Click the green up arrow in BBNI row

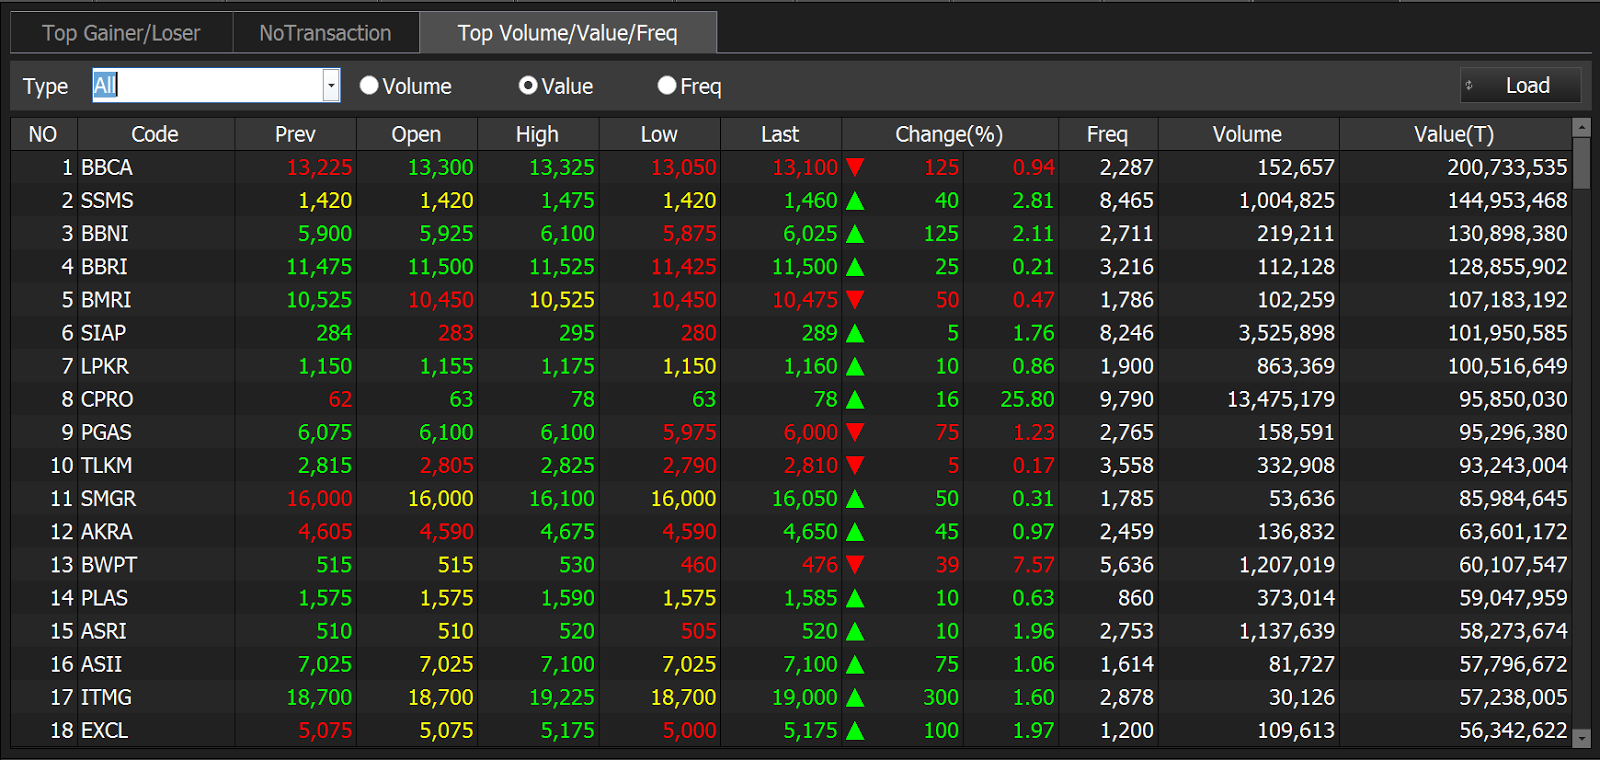click(855, 234)
